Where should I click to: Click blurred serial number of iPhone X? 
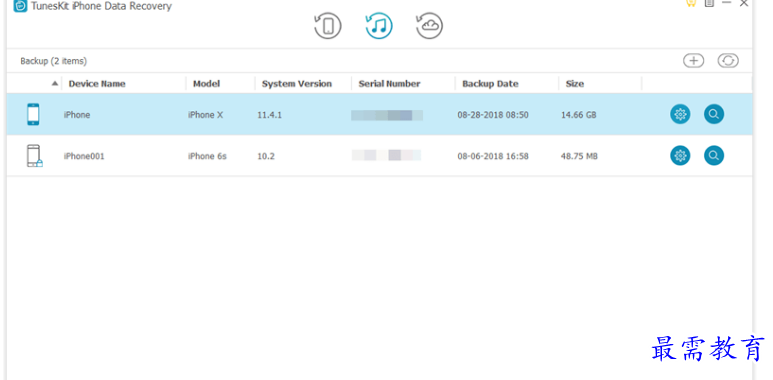pyautogui.click(x=387, y=115)
